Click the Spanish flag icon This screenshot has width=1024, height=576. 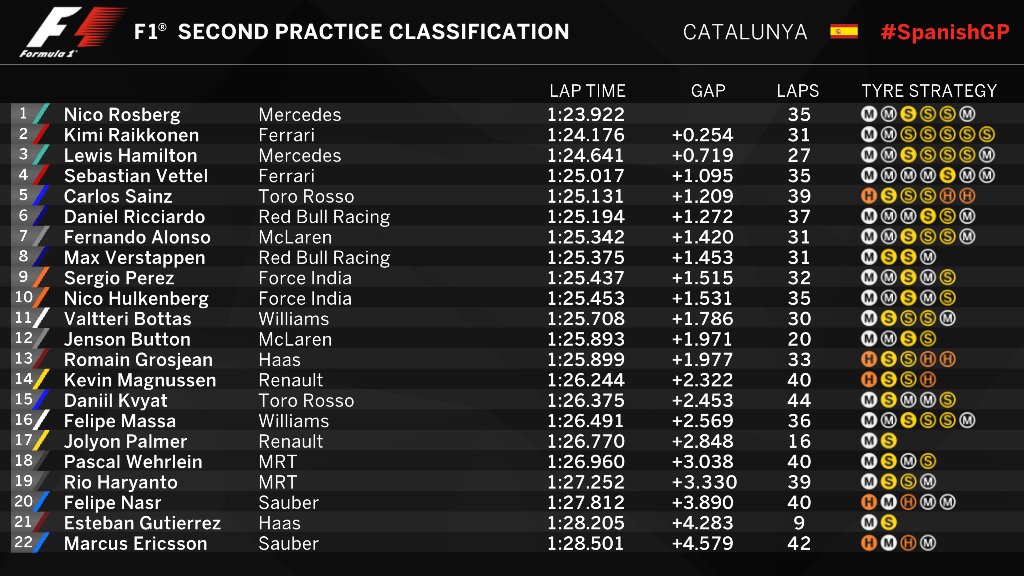coord(844,31)
